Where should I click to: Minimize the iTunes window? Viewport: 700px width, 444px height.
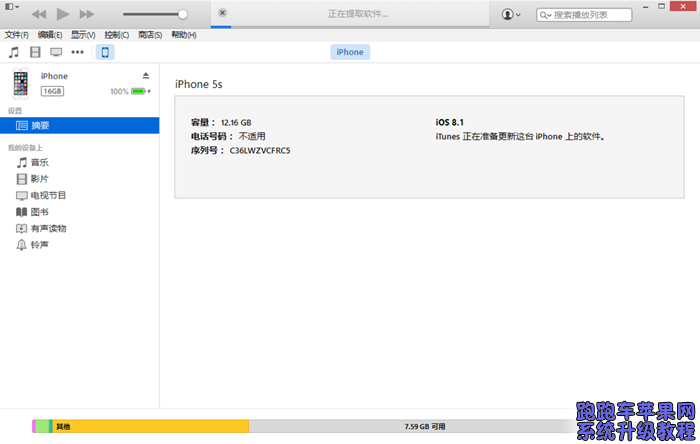point(646,7)
